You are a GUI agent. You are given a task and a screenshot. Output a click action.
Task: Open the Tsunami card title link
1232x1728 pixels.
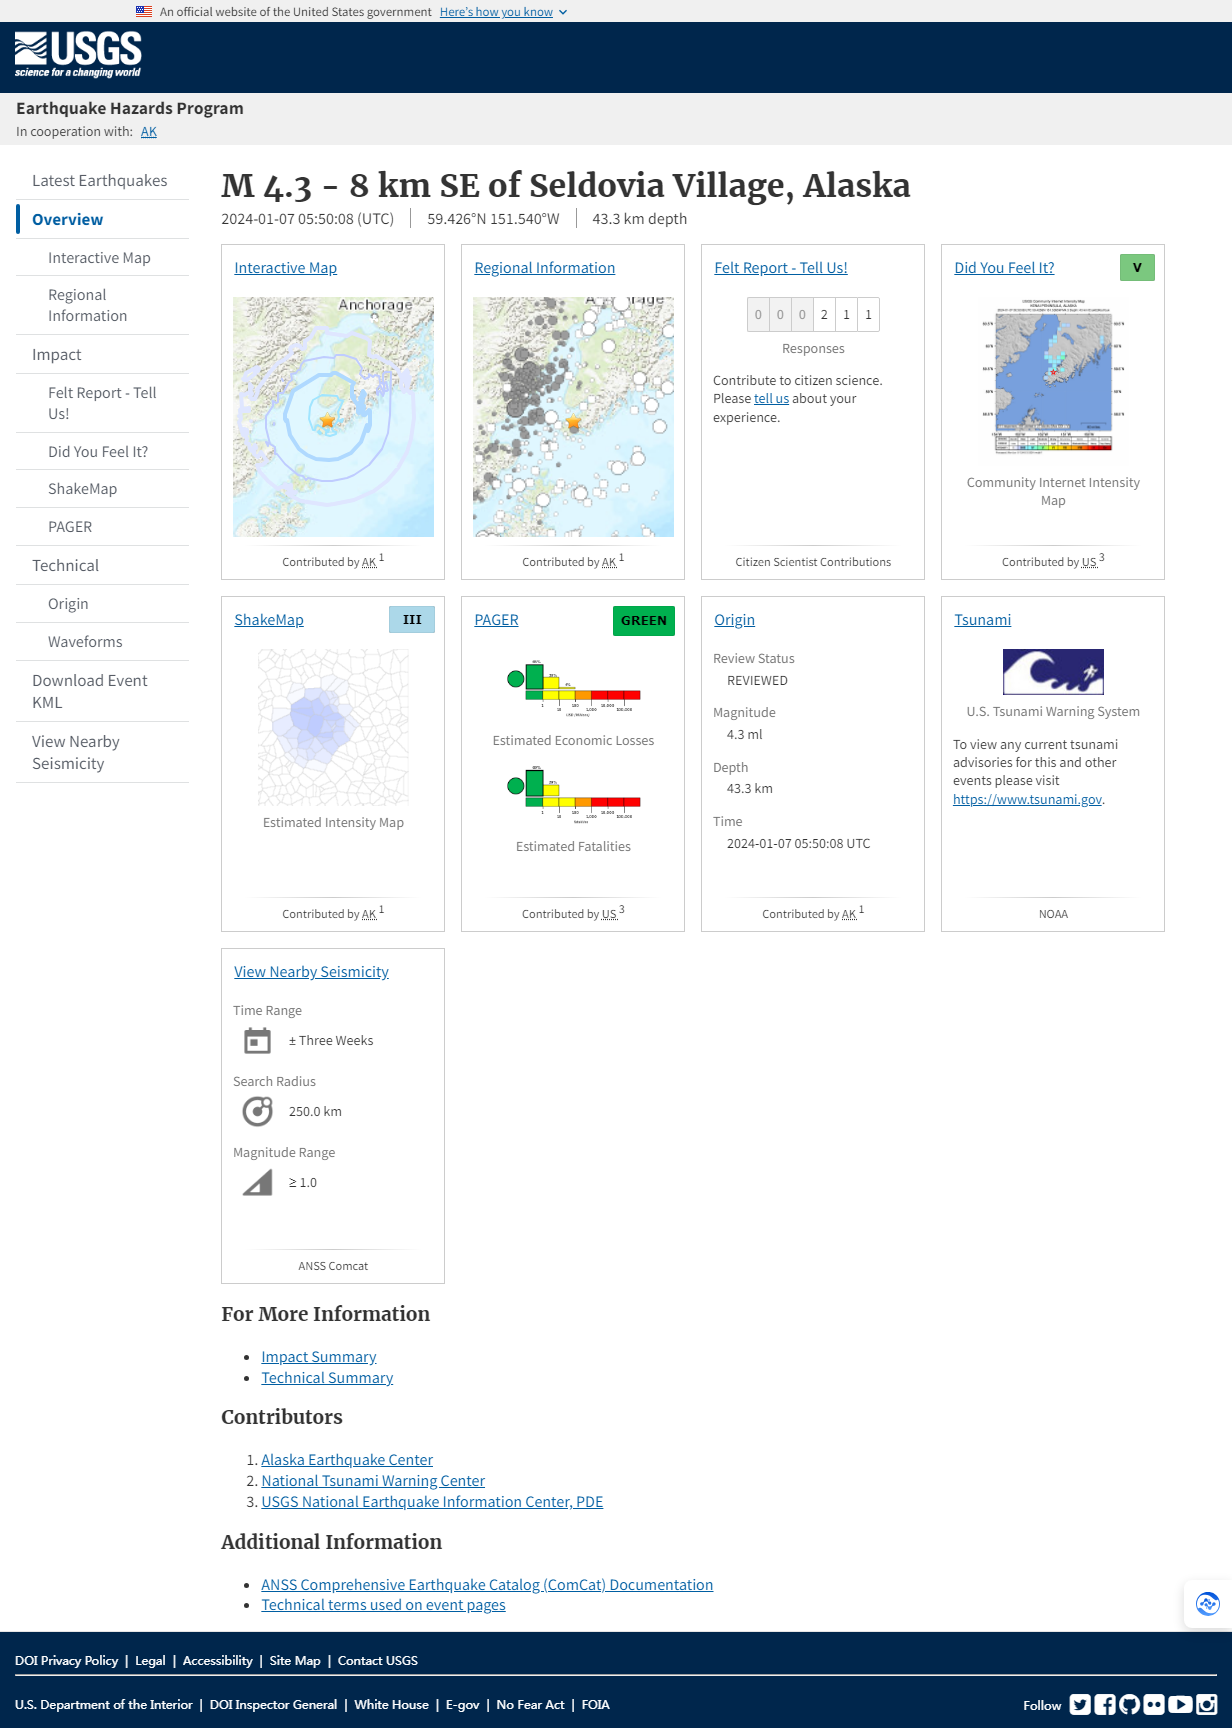pyautogui.click(x=983, y=620)
